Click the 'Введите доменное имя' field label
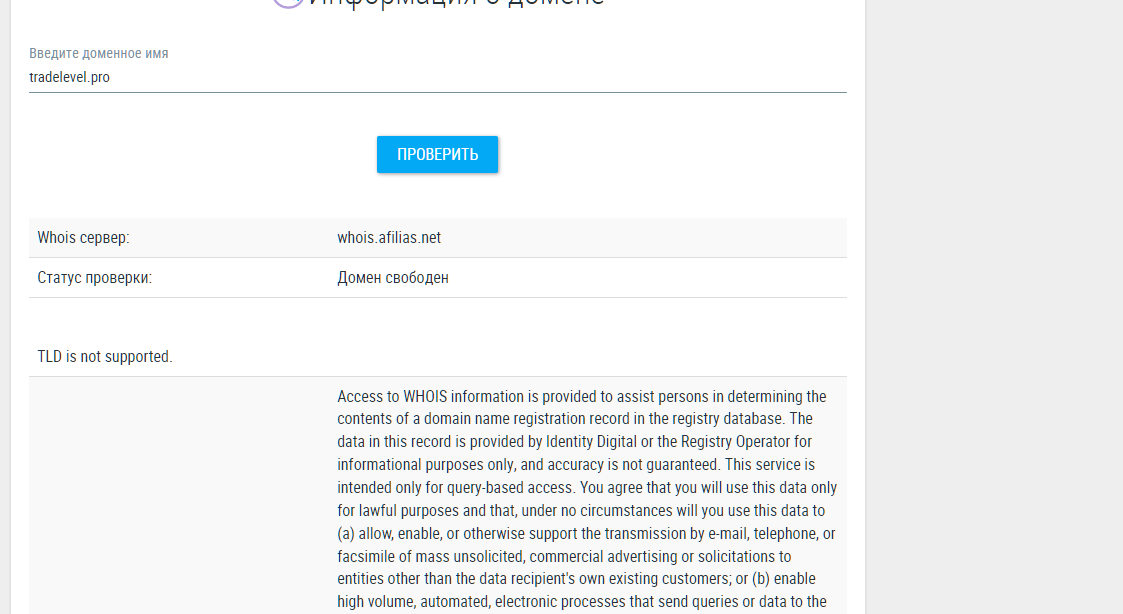Viewport: 1123px width, 614px height. point(99,53)
